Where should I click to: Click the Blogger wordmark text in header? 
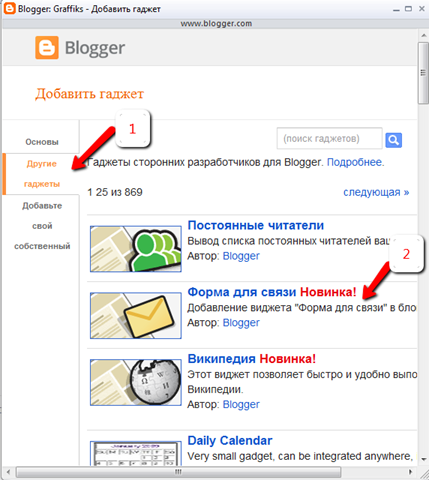pyautogui.click(x=95, y=48)
